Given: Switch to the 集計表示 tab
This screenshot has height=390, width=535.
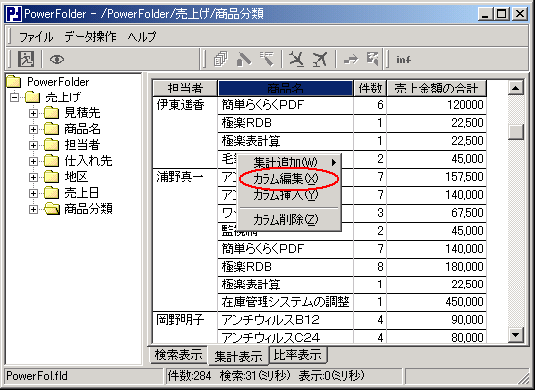Looking at the screenshot, I should pyautogui.click(x=238, y=356).
